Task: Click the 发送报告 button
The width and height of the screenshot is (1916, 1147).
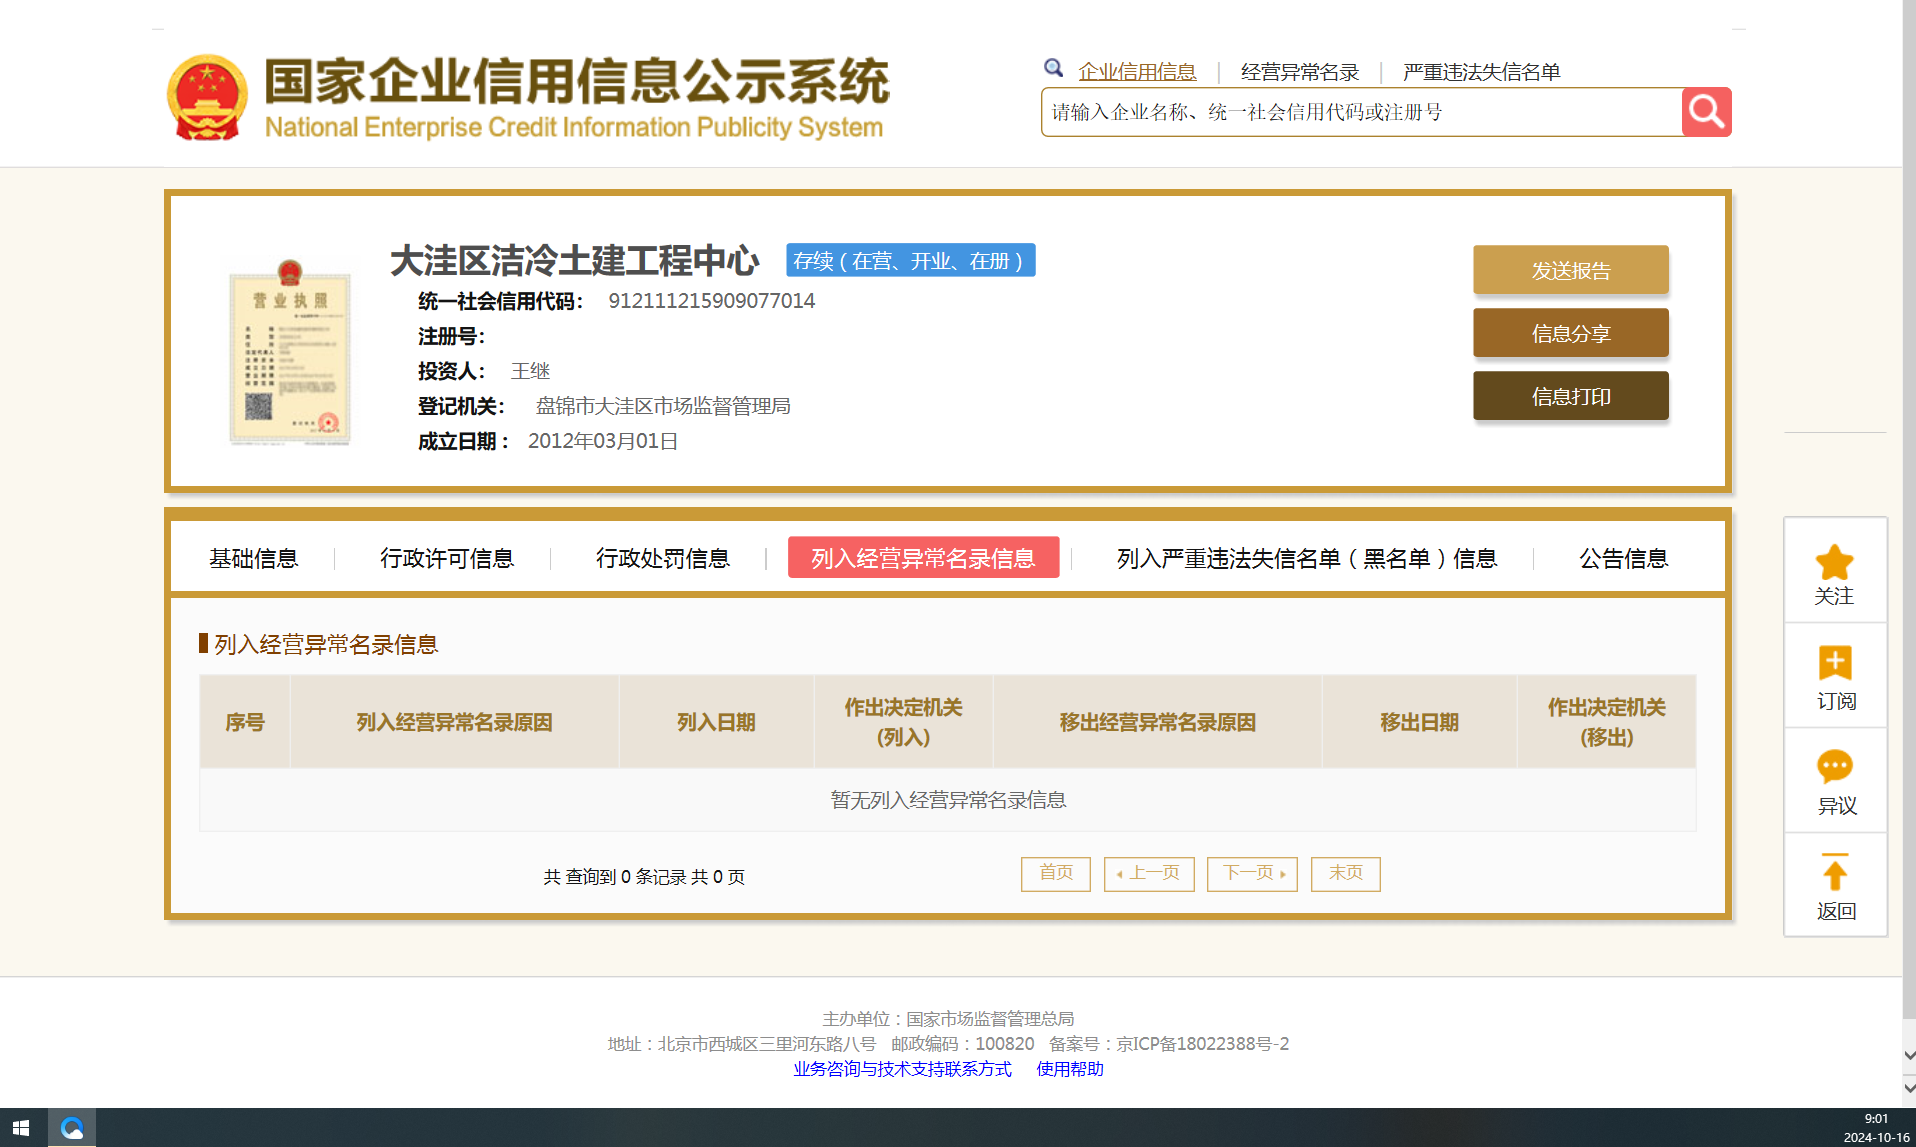Action: [1570, 270]
